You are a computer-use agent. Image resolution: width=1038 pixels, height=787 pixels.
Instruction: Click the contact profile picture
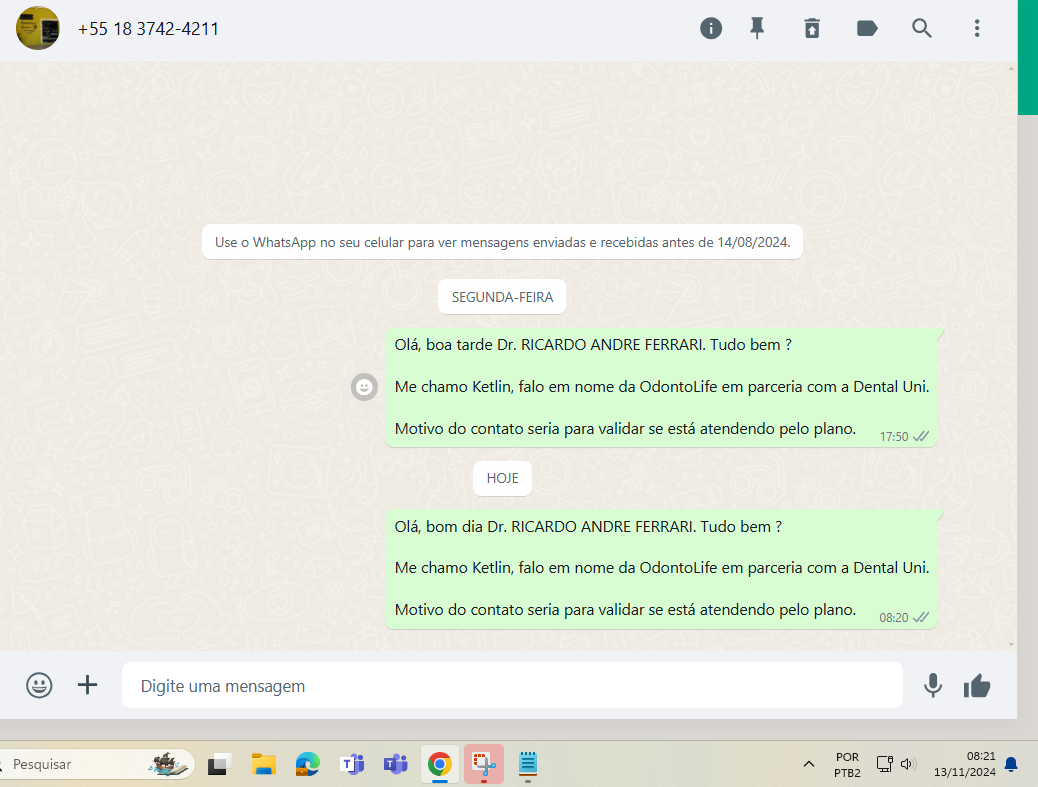pos(38,28)
